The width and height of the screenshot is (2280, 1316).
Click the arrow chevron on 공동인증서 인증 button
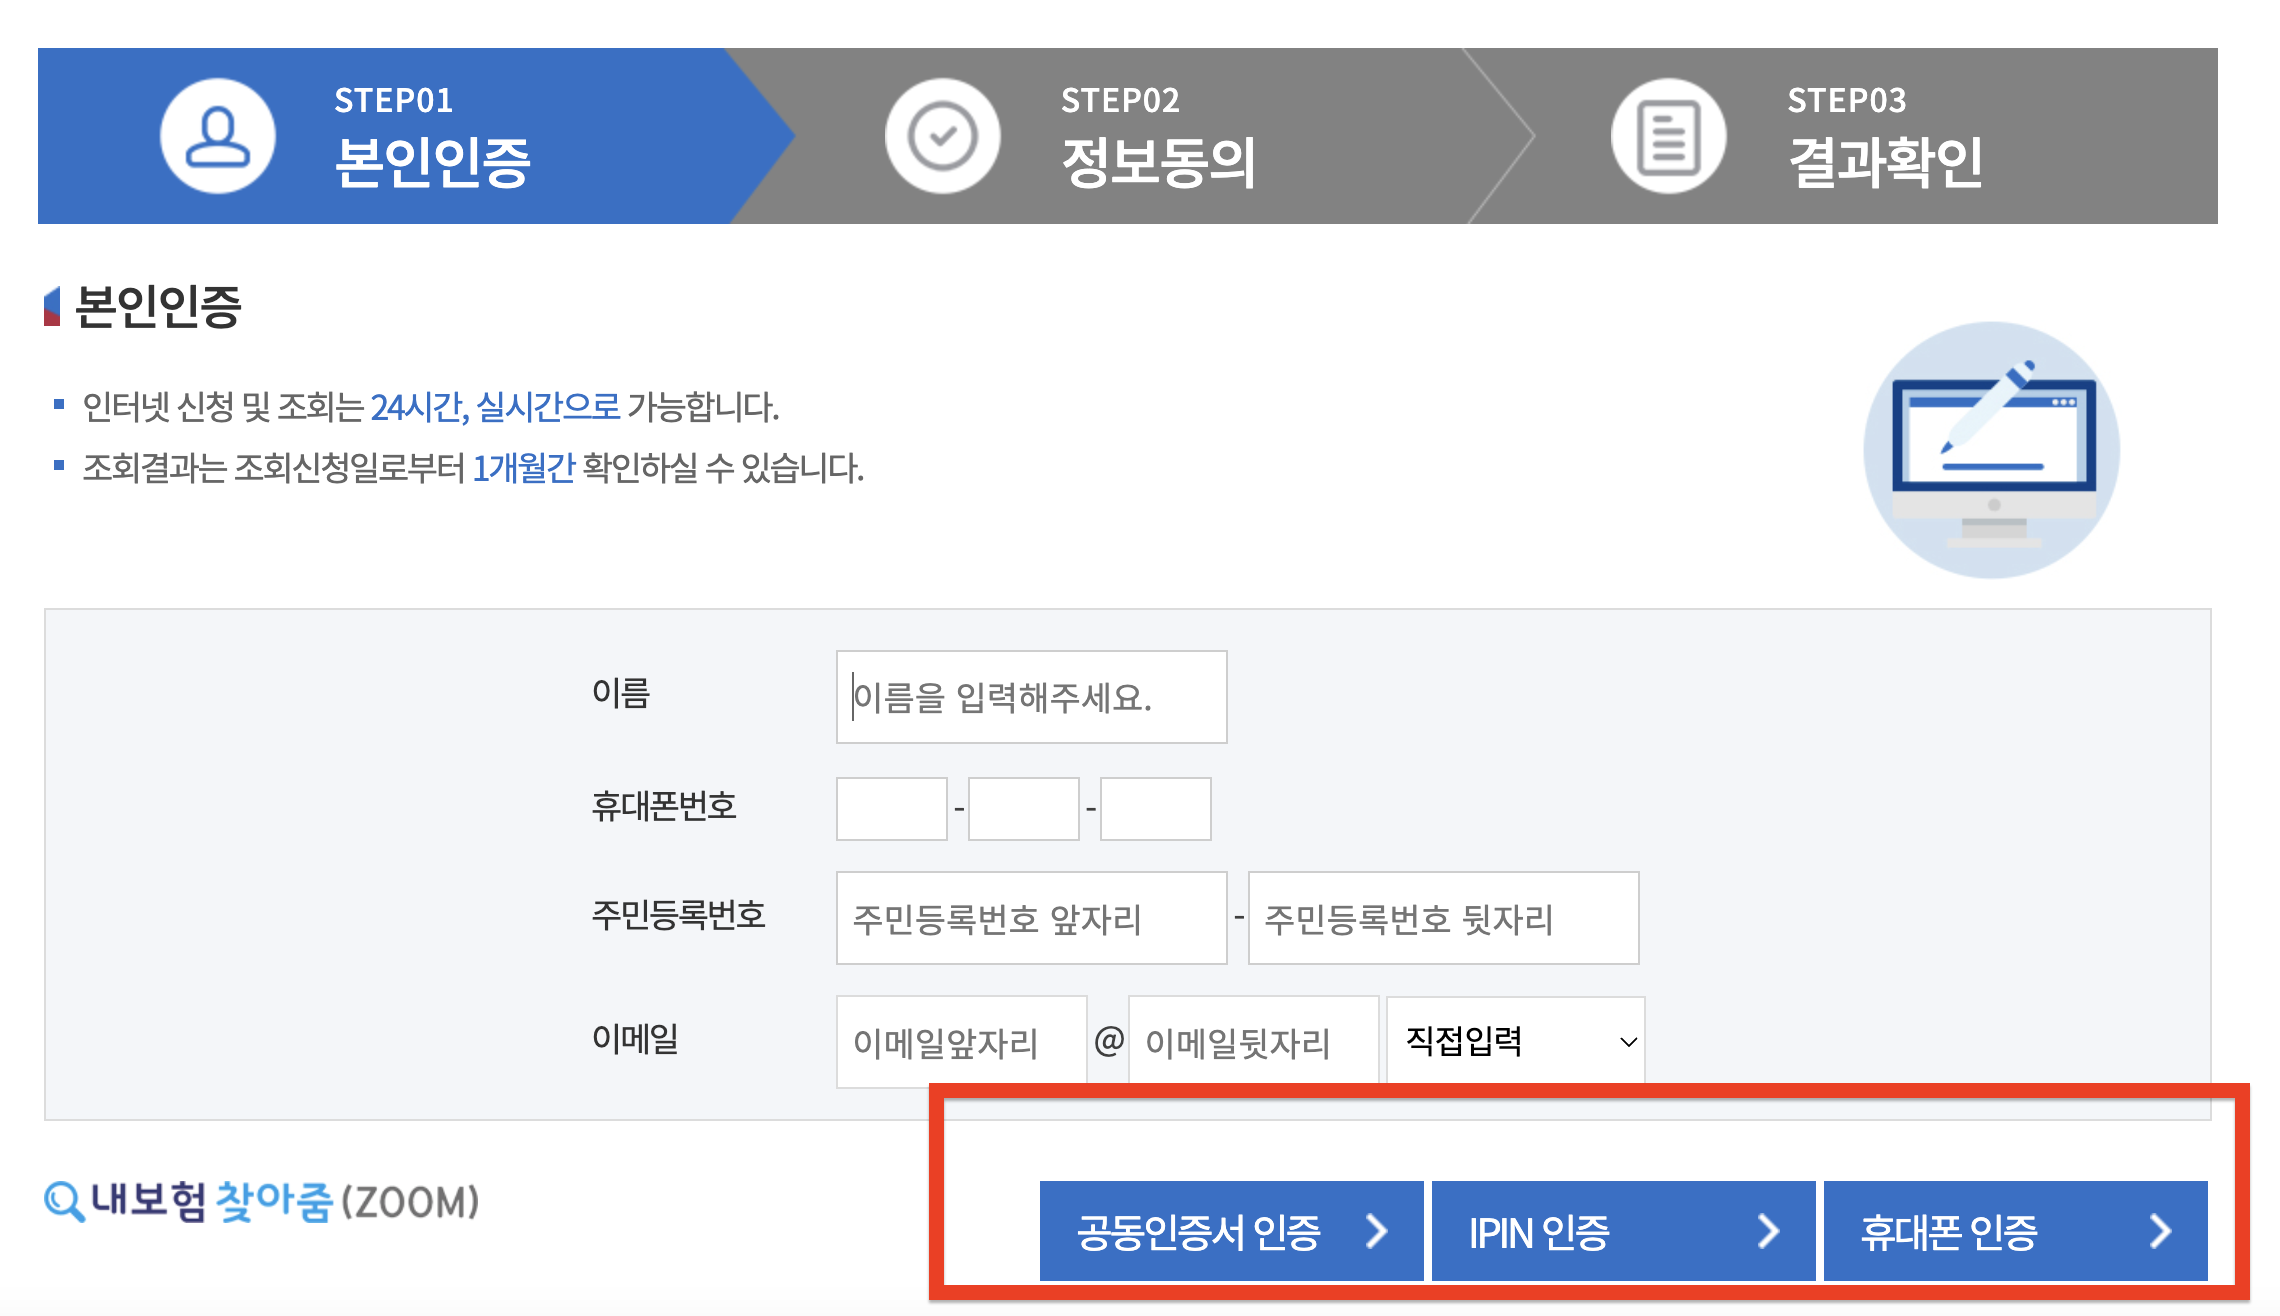click(x=1377, y=1231)
